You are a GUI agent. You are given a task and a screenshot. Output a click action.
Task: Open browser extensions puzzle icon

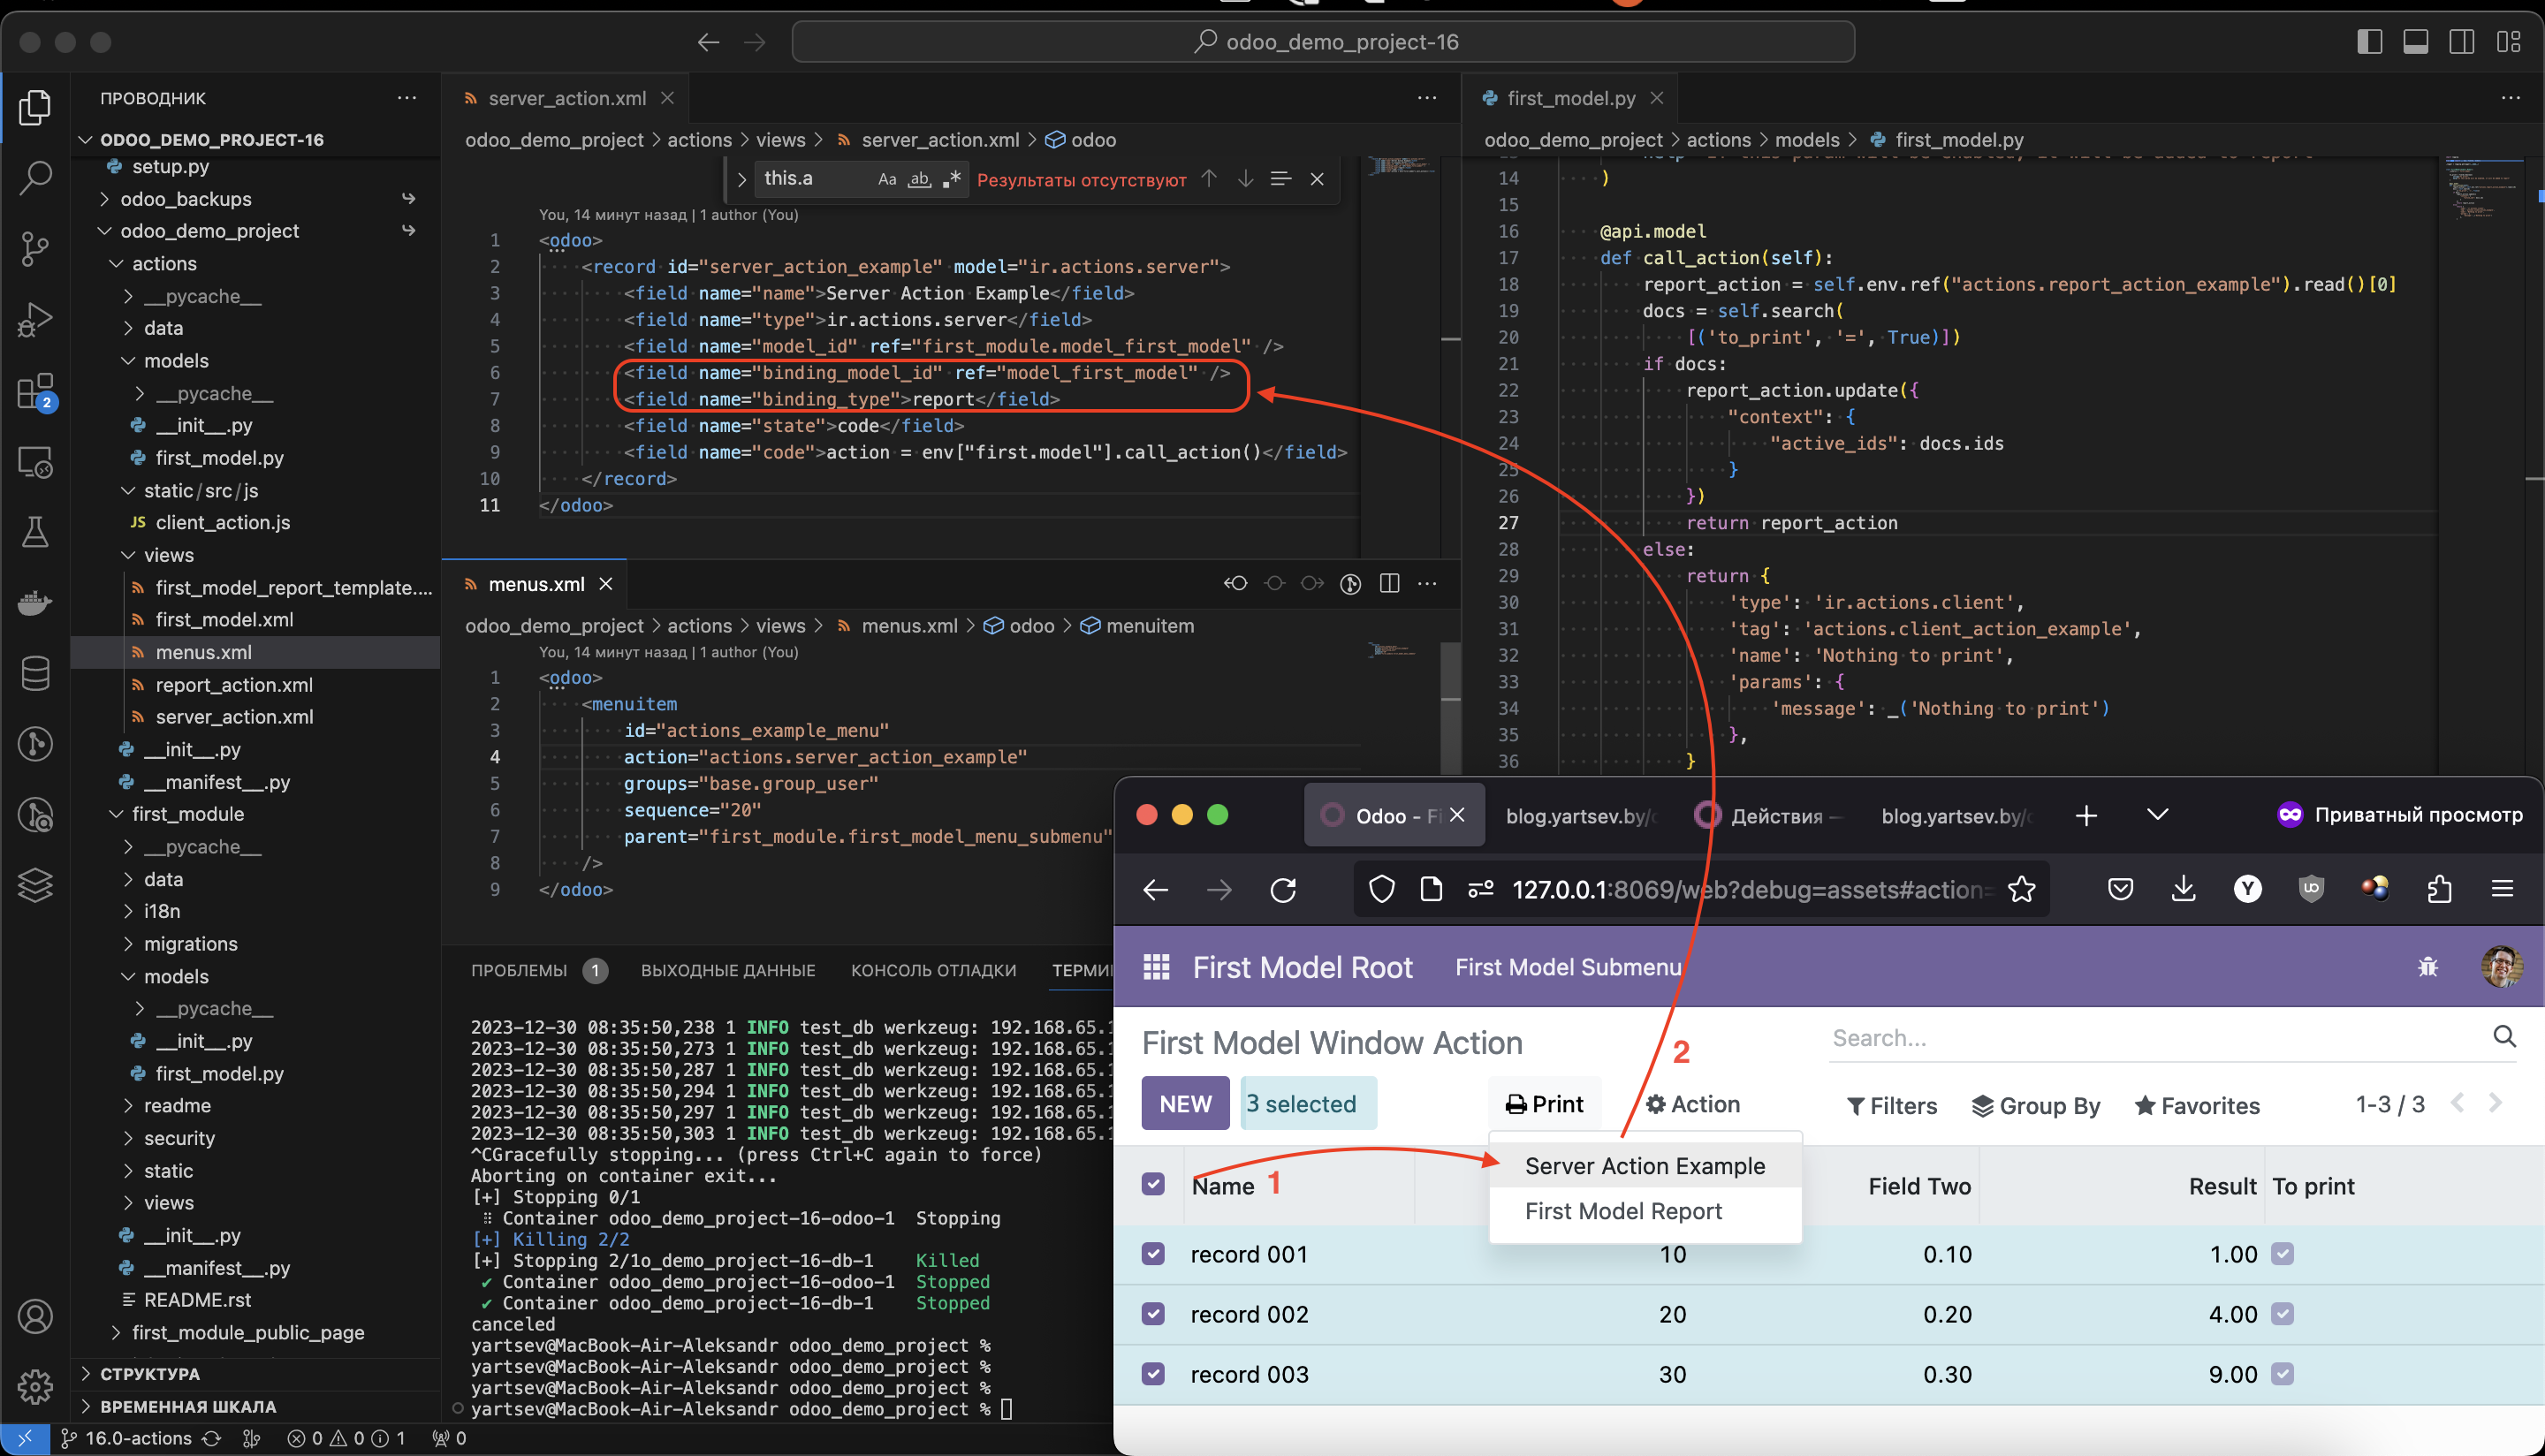(x=2439, y=889)
